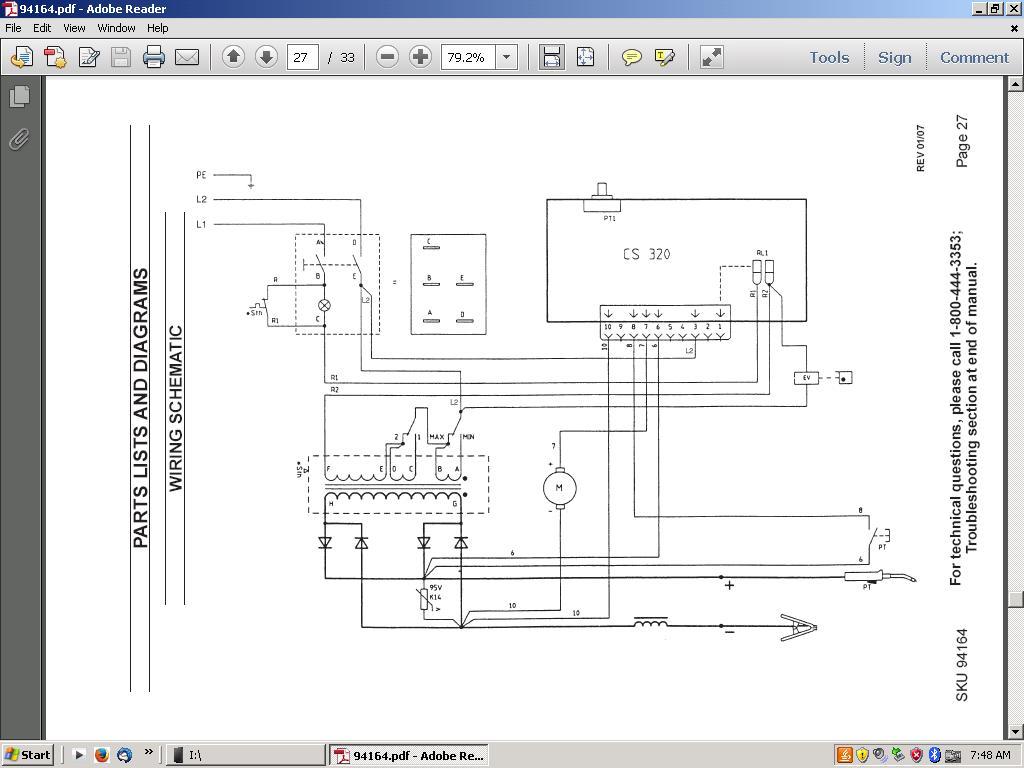This screenshot has height=768, width=1024.
Task: Click the 'PARTS LISTS AND DIAGRAMS' heading
Action: 141,408
